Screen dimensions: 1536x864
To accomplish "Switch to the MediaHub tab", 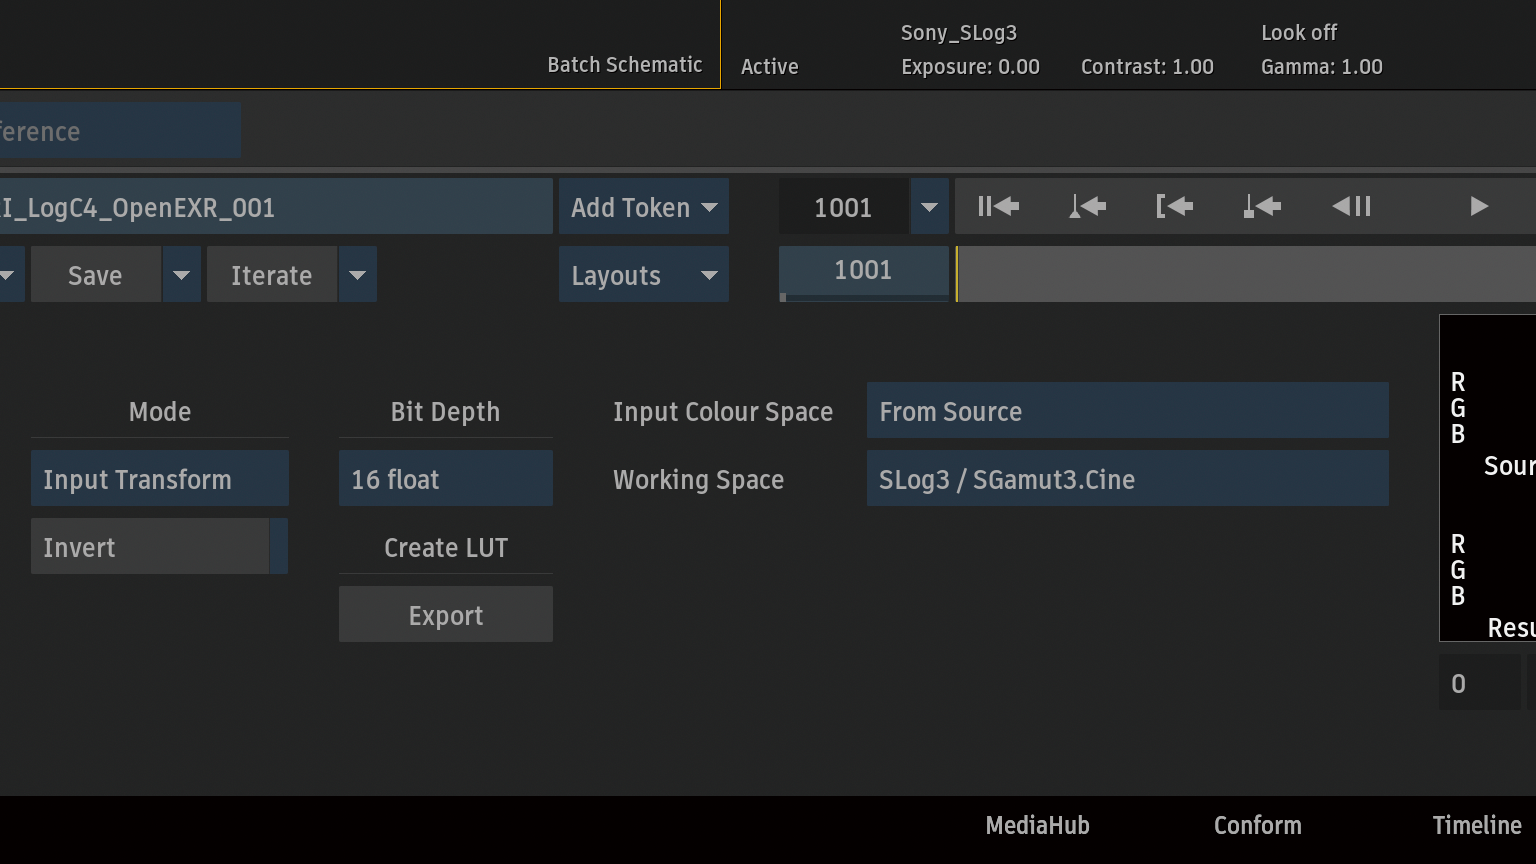I will coord(1037,825).
